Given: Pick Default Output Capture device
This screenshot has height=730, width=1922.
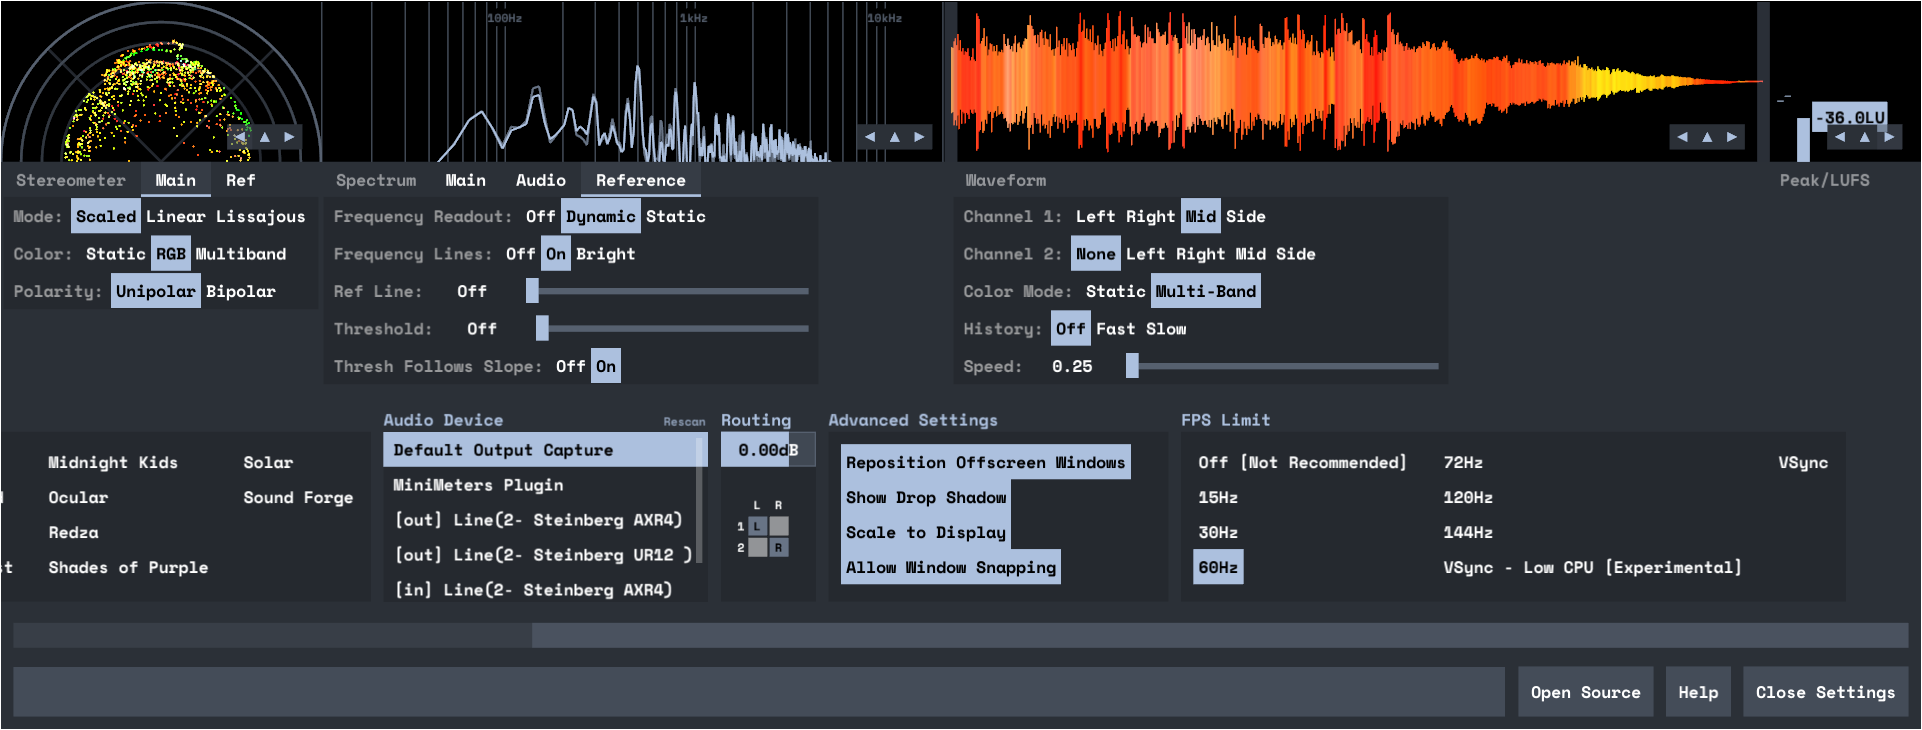Looking at the screenshot, I should (503, 451).
